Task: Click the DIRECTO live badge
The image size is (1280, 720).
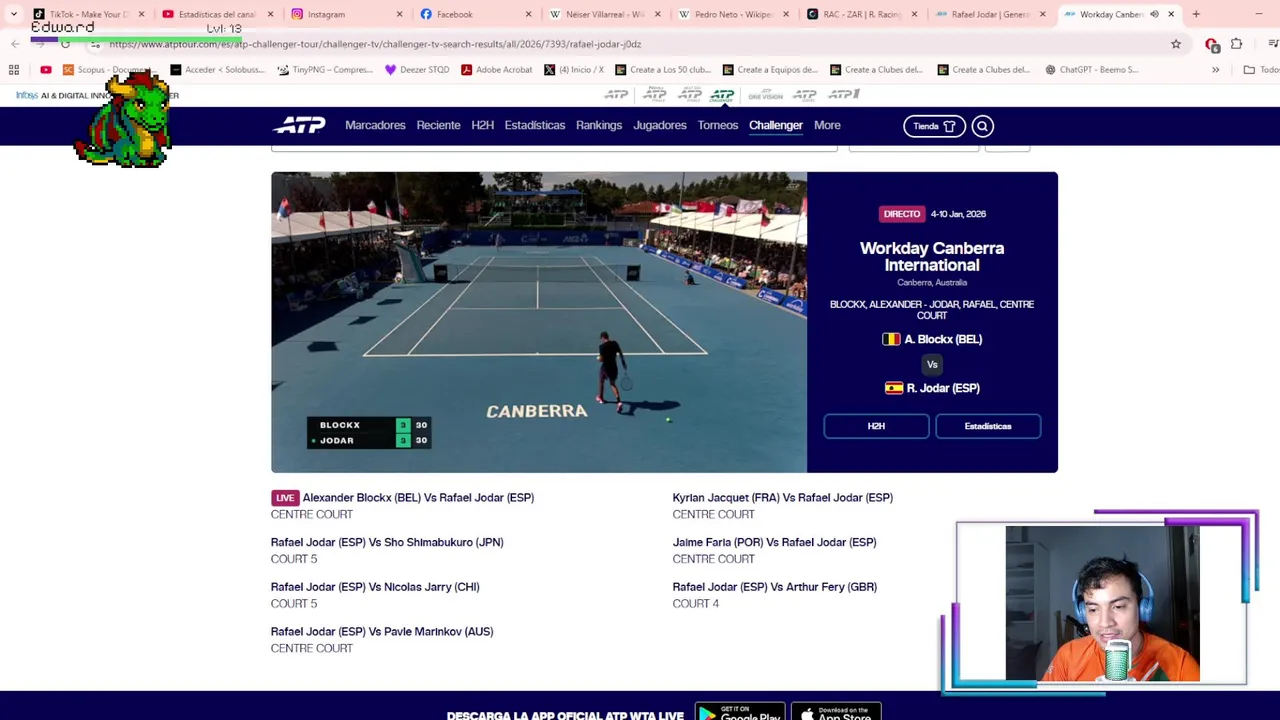Action: click(901, 214)
